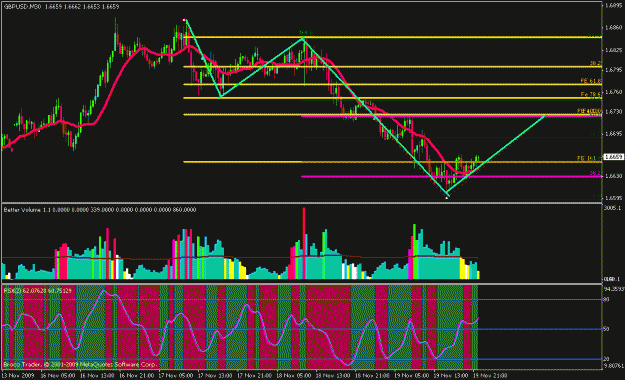Click the 1.6730 price scale label

[x=614, y=112]
